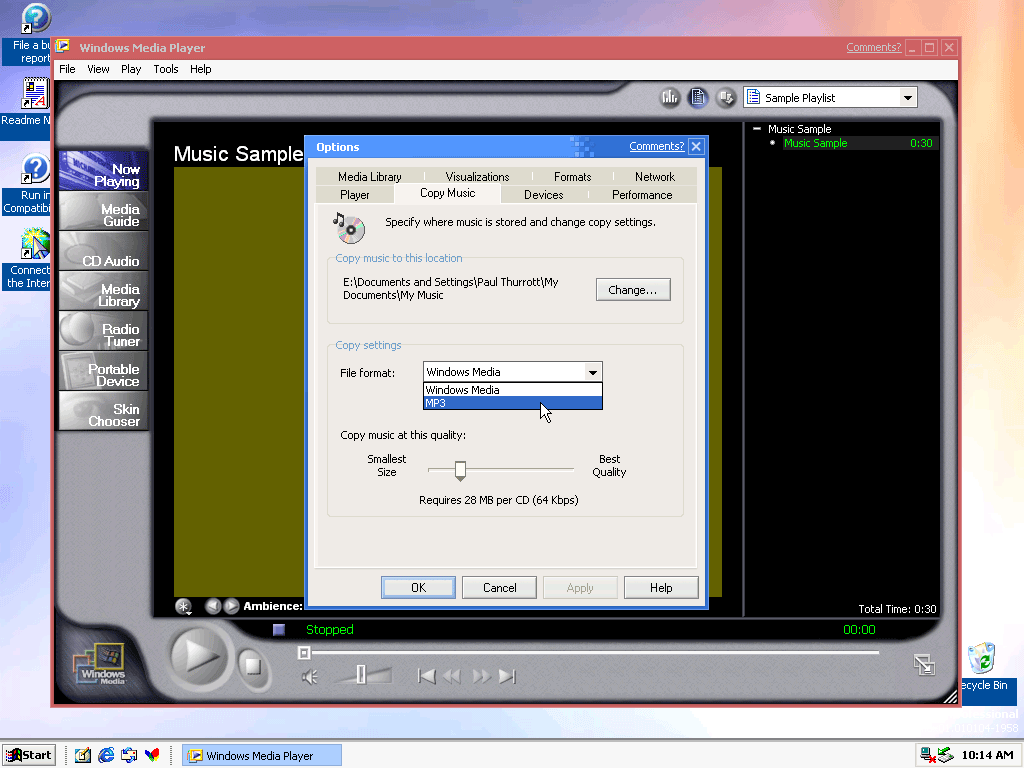Select MP3 in File format list
1024x768 pixels.
tap(512, 403)
